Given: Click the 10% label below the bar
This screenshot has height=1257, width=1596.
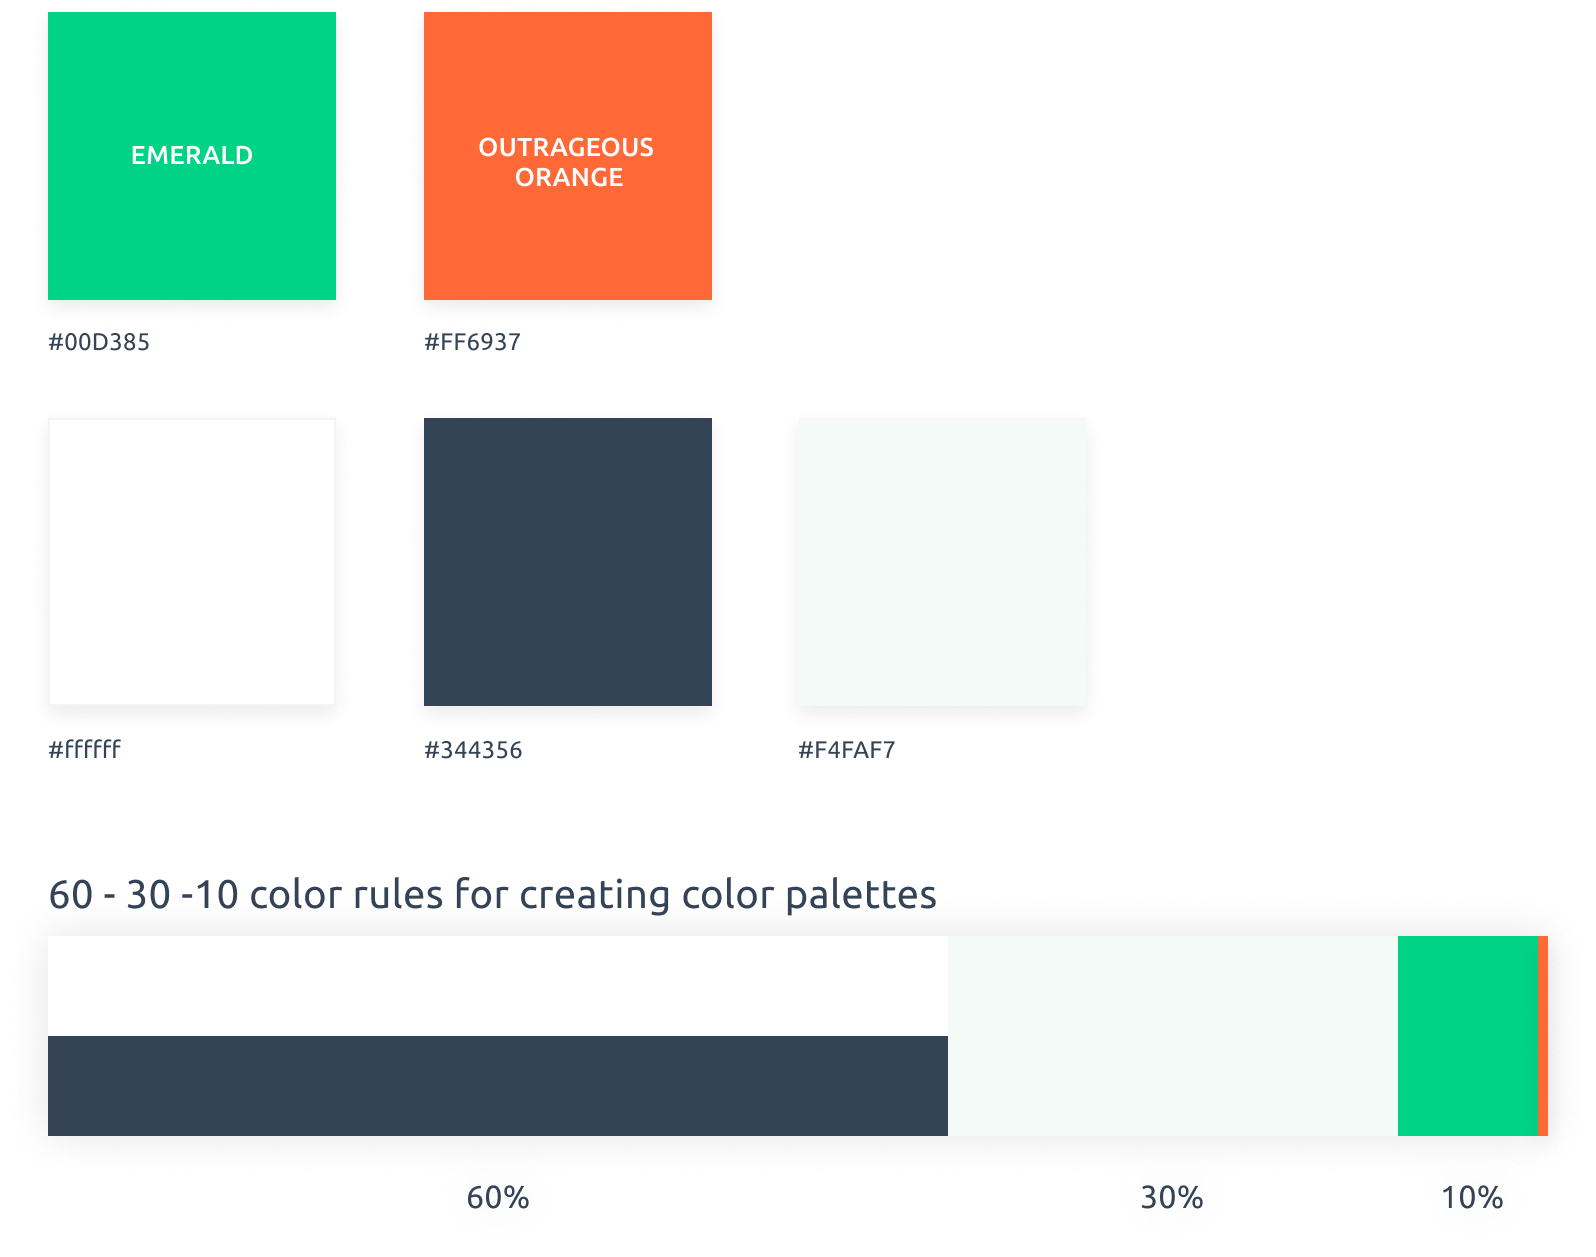Looking at the screenshot, I should [1472, 1197].
